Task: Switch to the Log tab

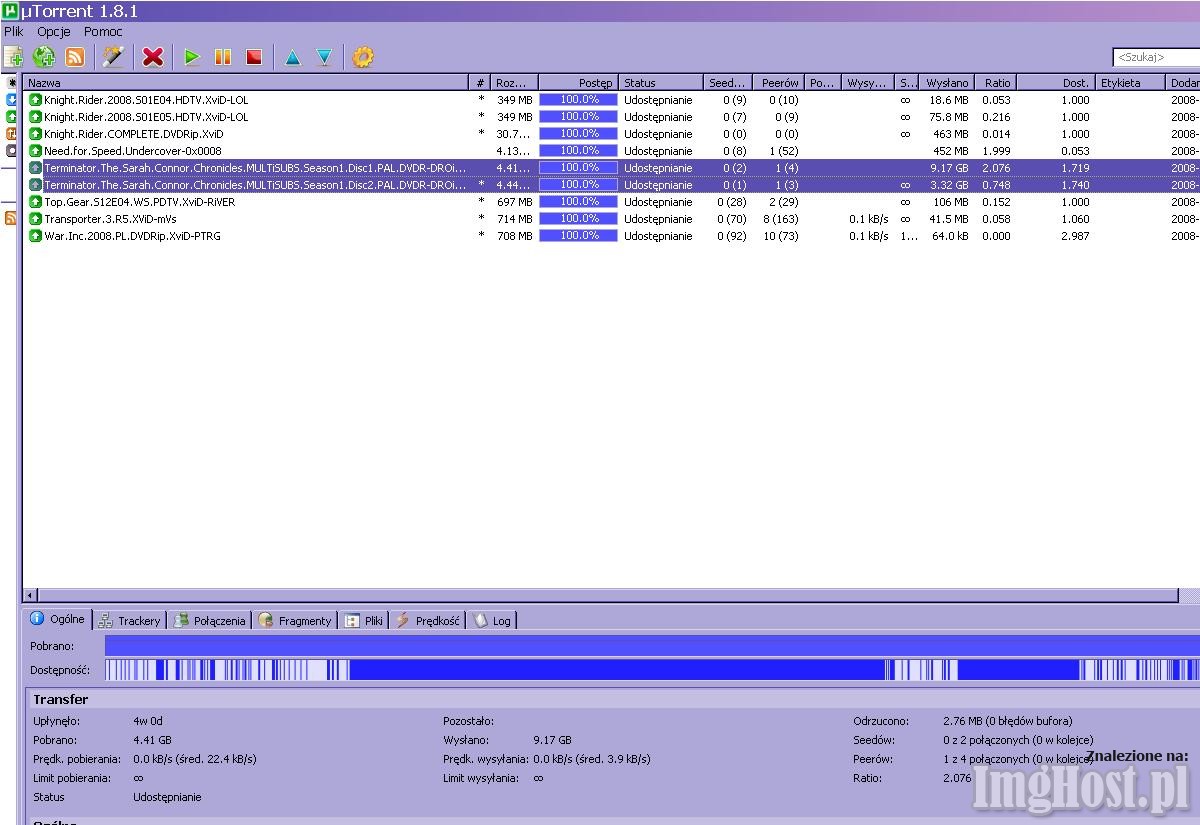Action: point(492,621)
